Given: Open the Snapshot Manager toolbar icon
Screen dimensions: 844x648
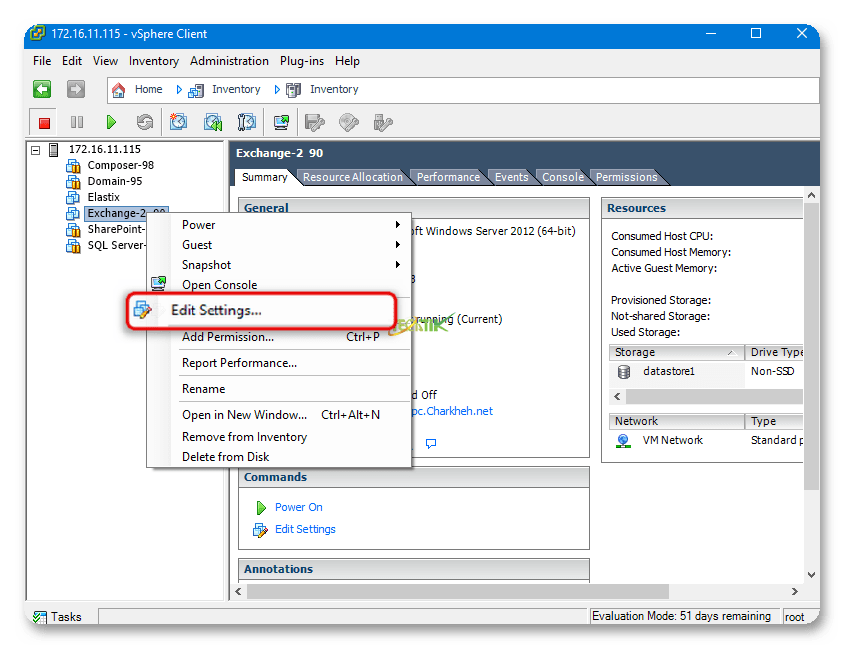Looking at the screenshot, I should point(247,122).
